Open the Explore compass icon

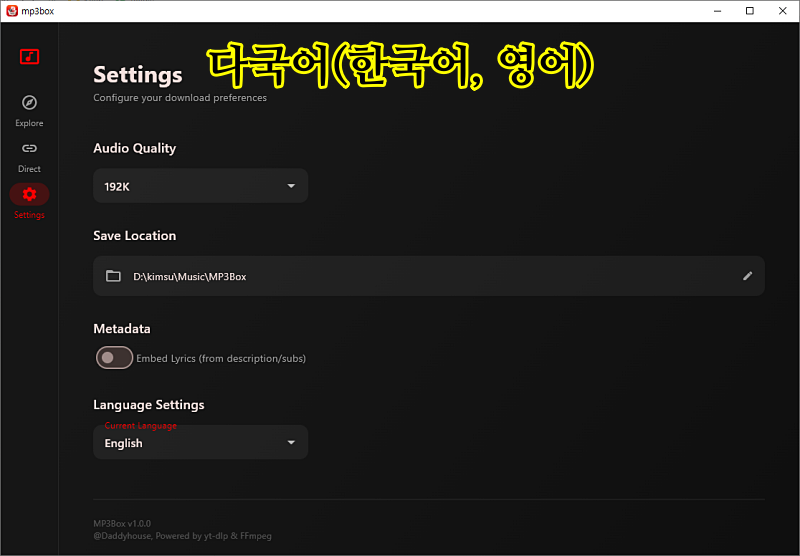29,103
